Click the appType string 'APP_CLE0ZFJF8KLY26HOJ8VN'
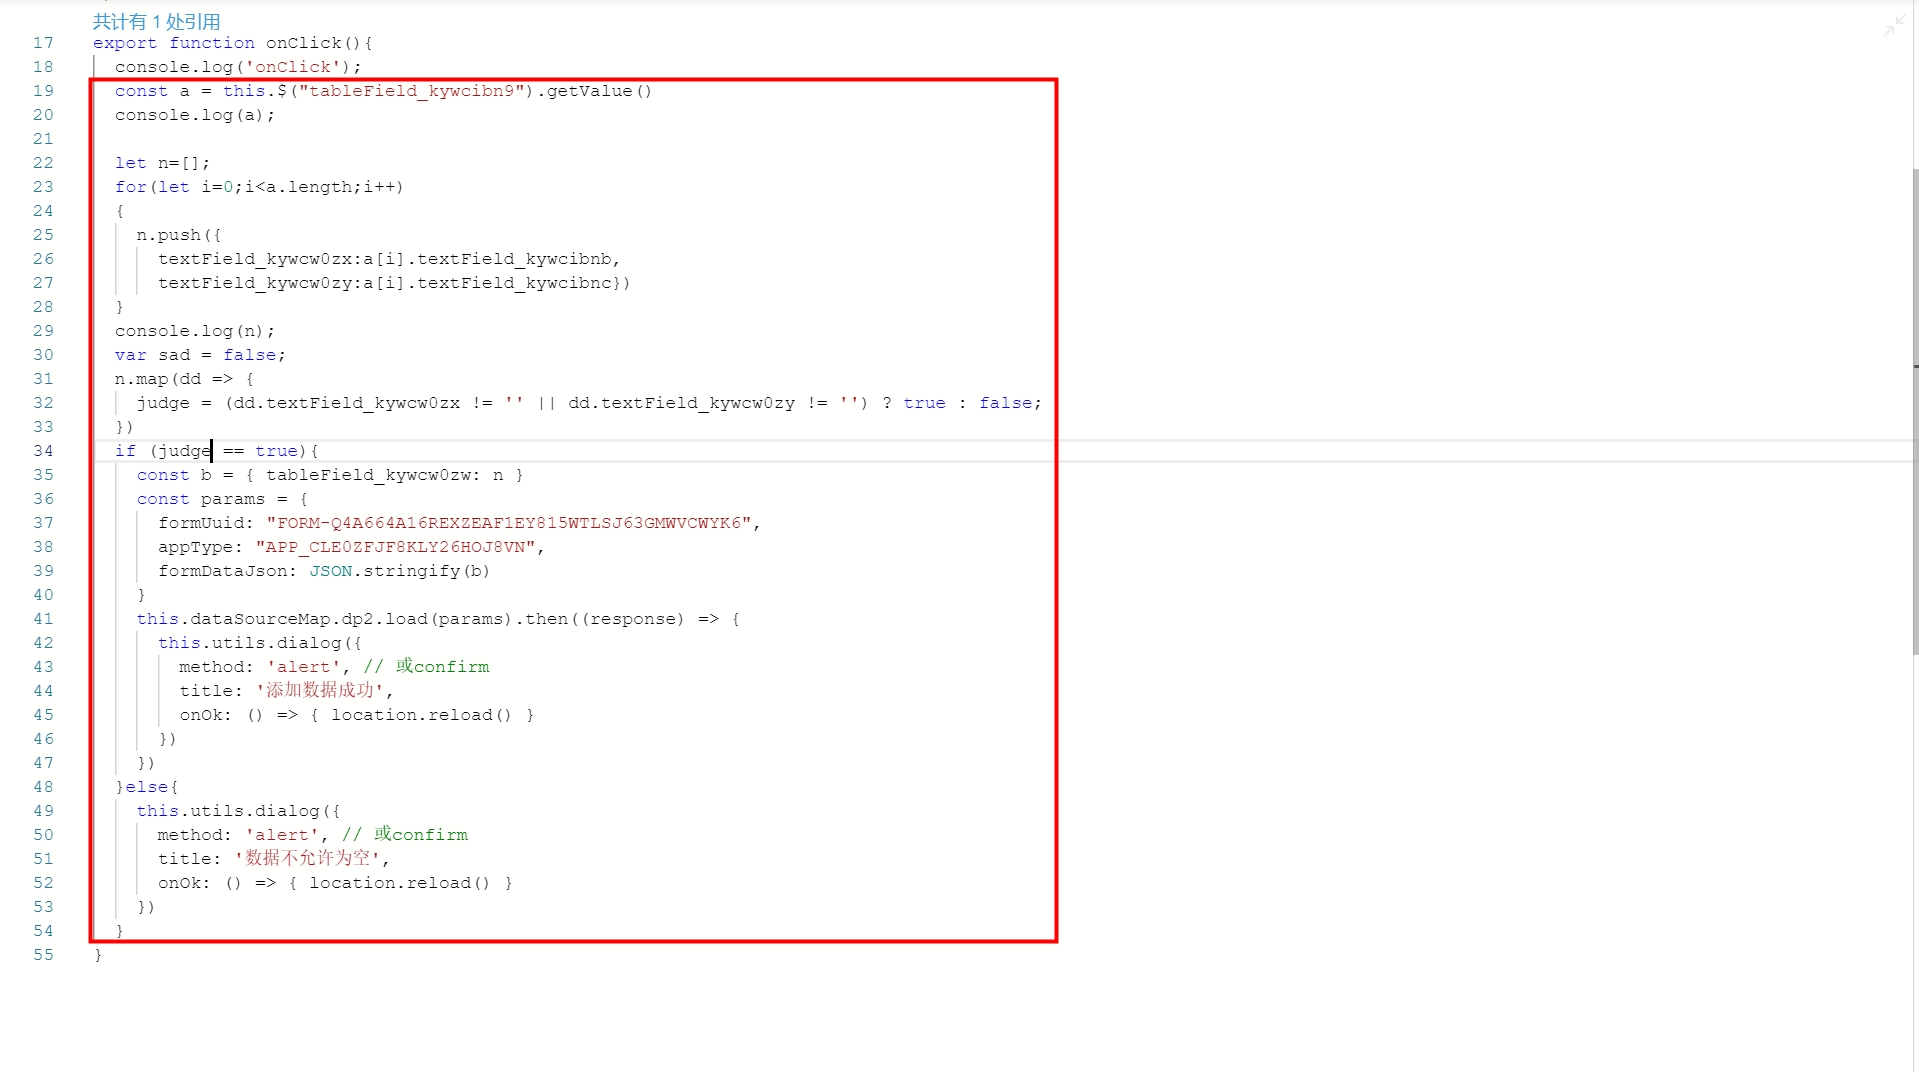 395,547
